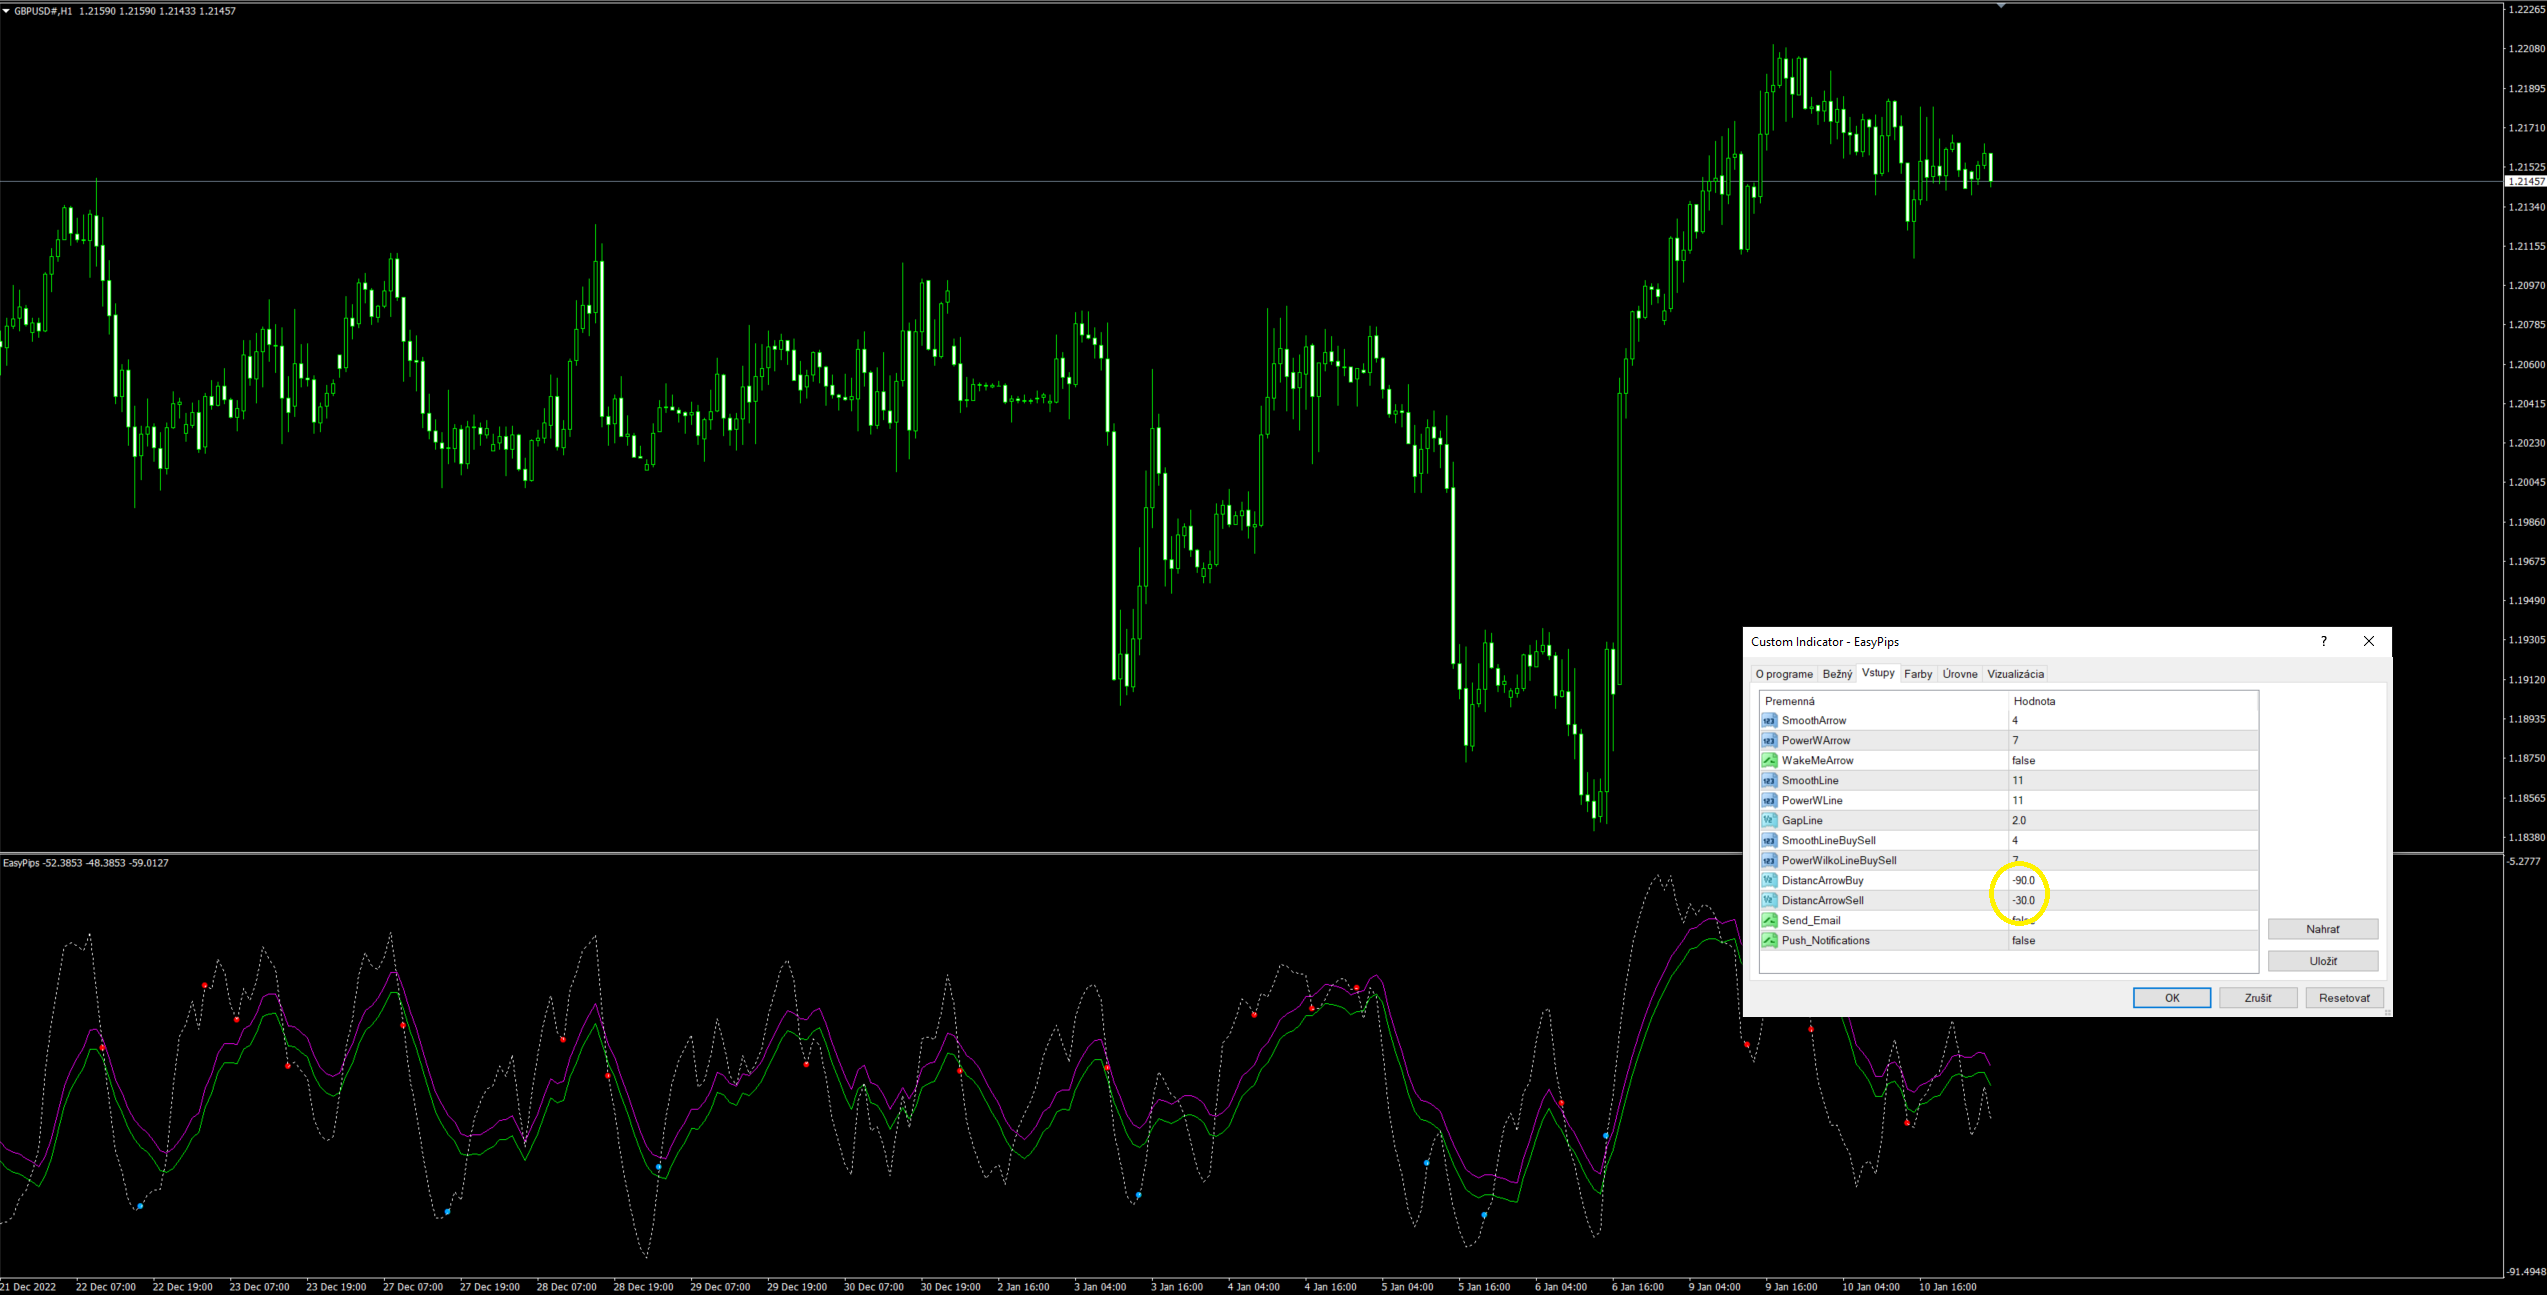Click the SmoothArrow integer parameter icon
Image resolution: width=2547 pixels, height=1295 pixels.
[1769, 720]
